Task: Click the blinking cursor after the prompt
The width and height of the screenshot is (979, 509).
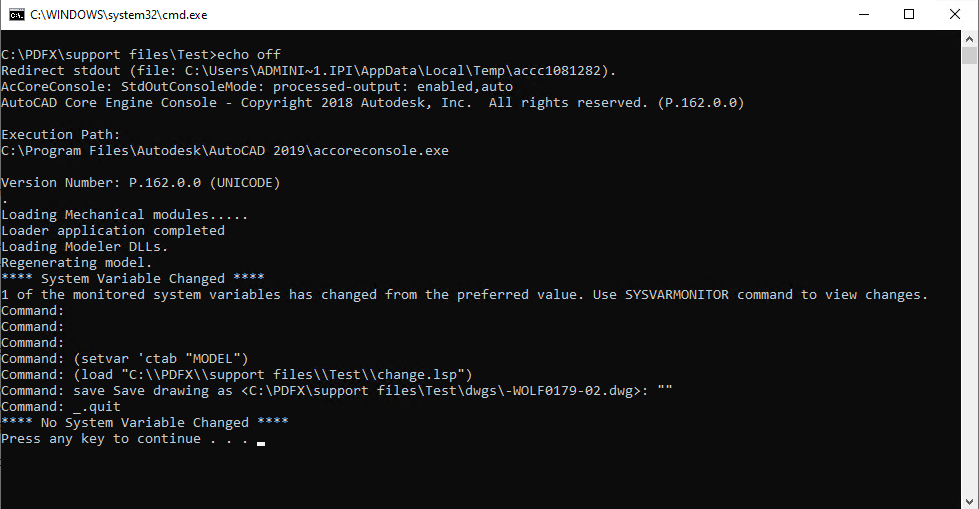Action: point(261,441)
